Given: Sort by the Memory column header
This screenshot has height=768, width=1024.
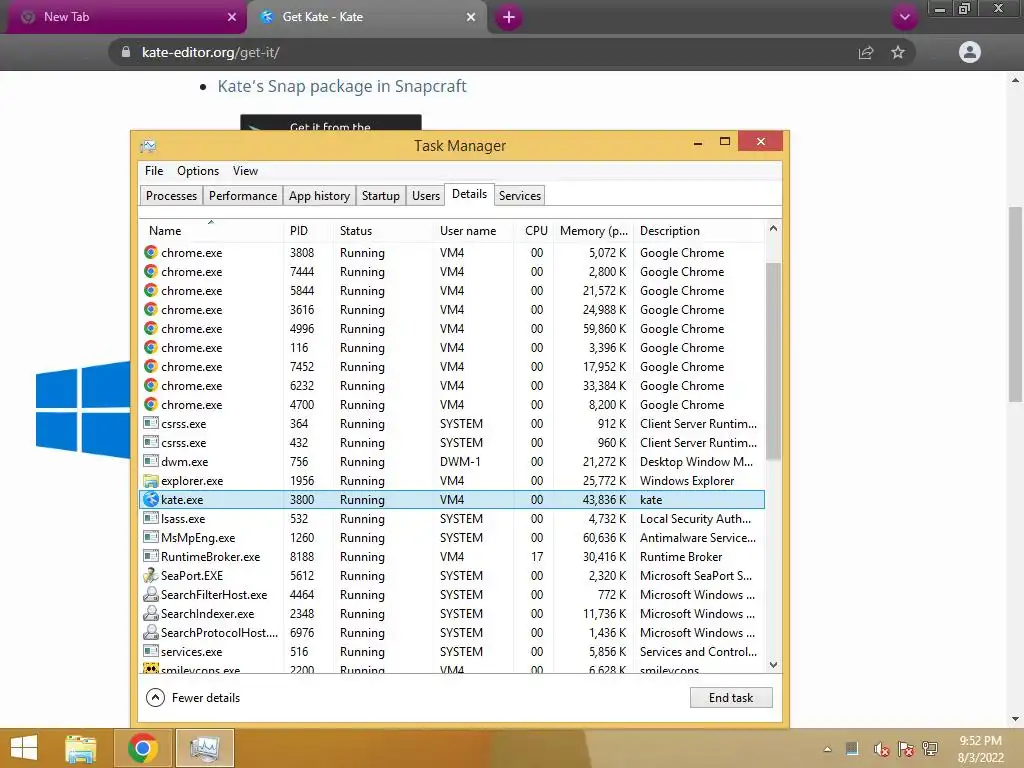Looking at the screenshot, I should pyautogui.click(x=593, y=231).
